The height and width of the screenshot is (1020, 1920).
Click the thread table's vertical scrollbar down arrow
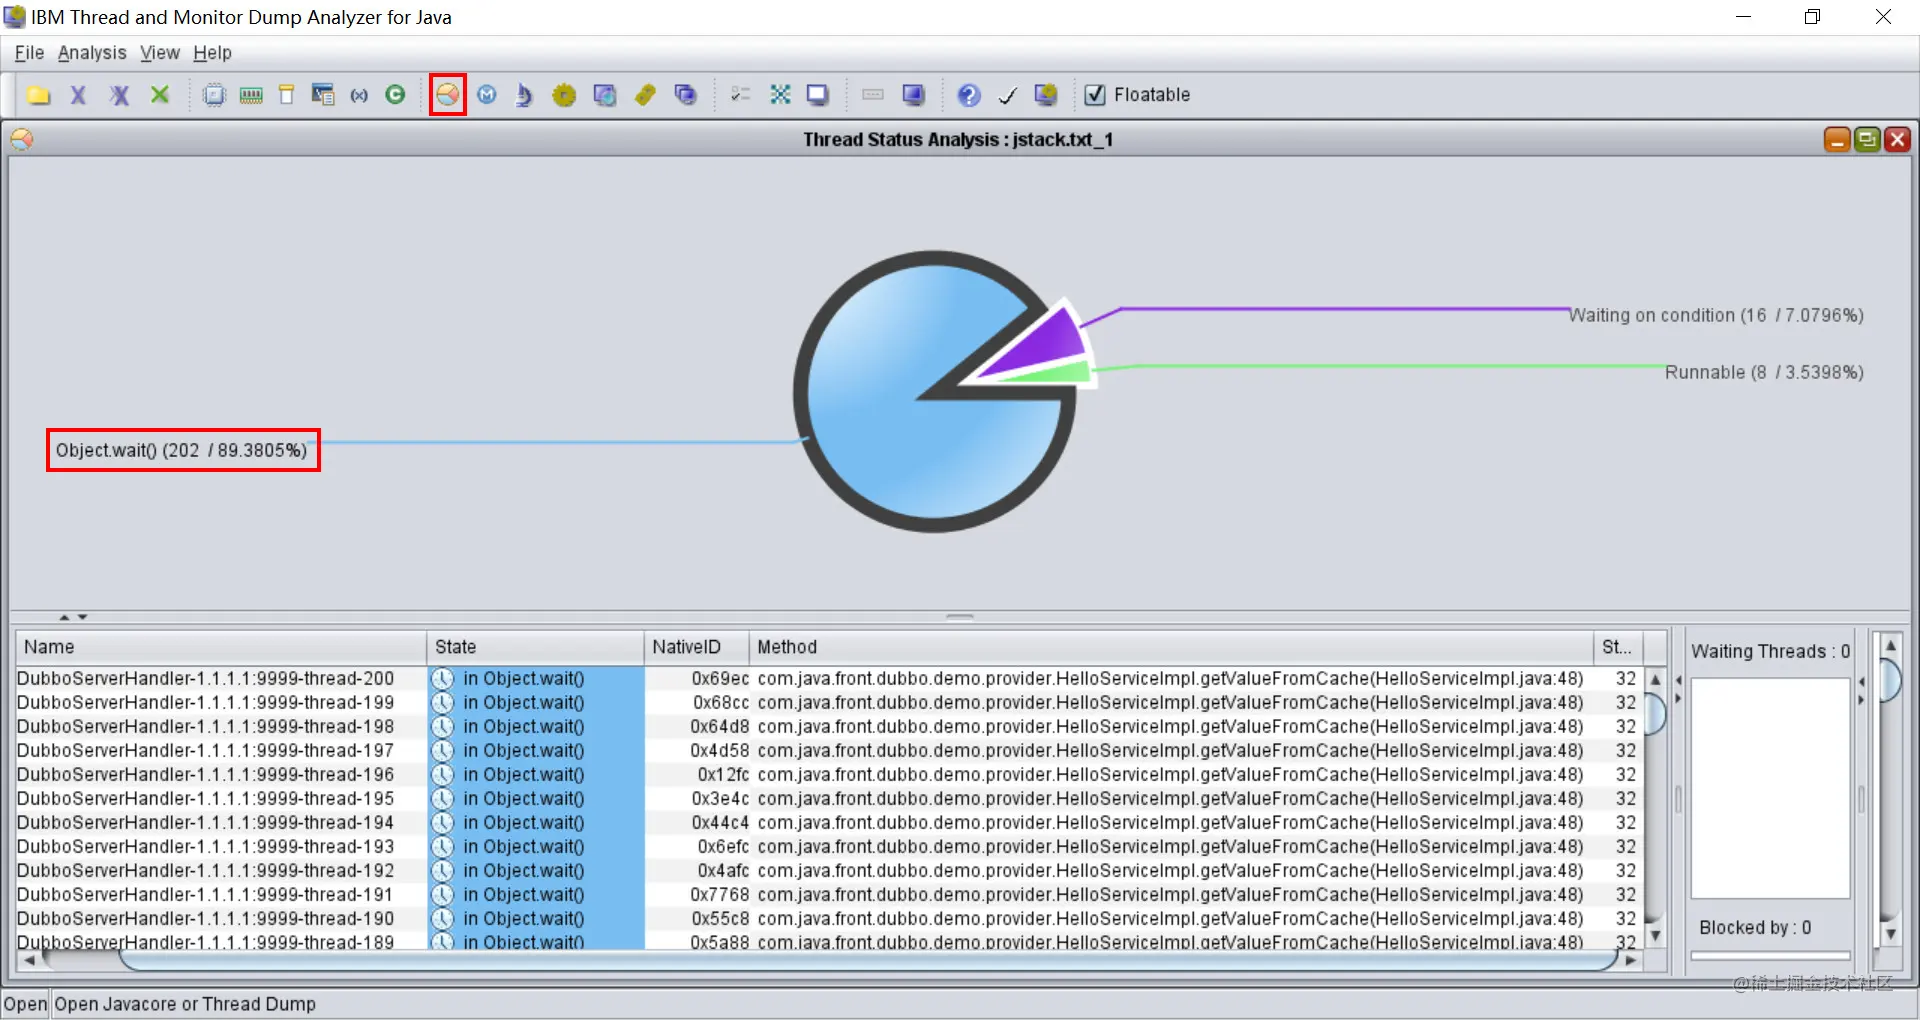point(1655,936)
